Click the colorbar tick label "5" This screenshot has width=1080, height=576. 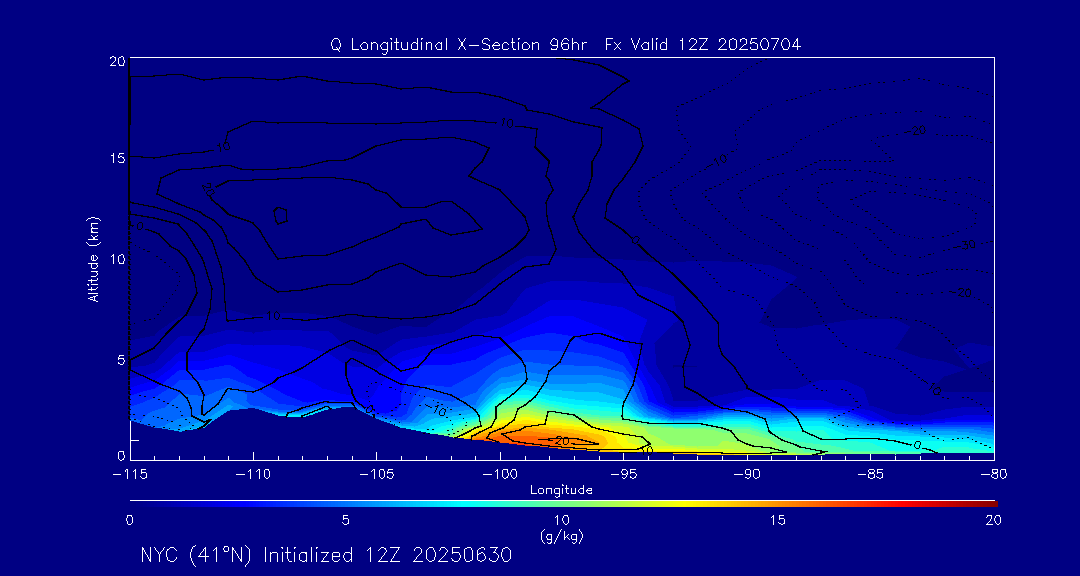(346, 520)
